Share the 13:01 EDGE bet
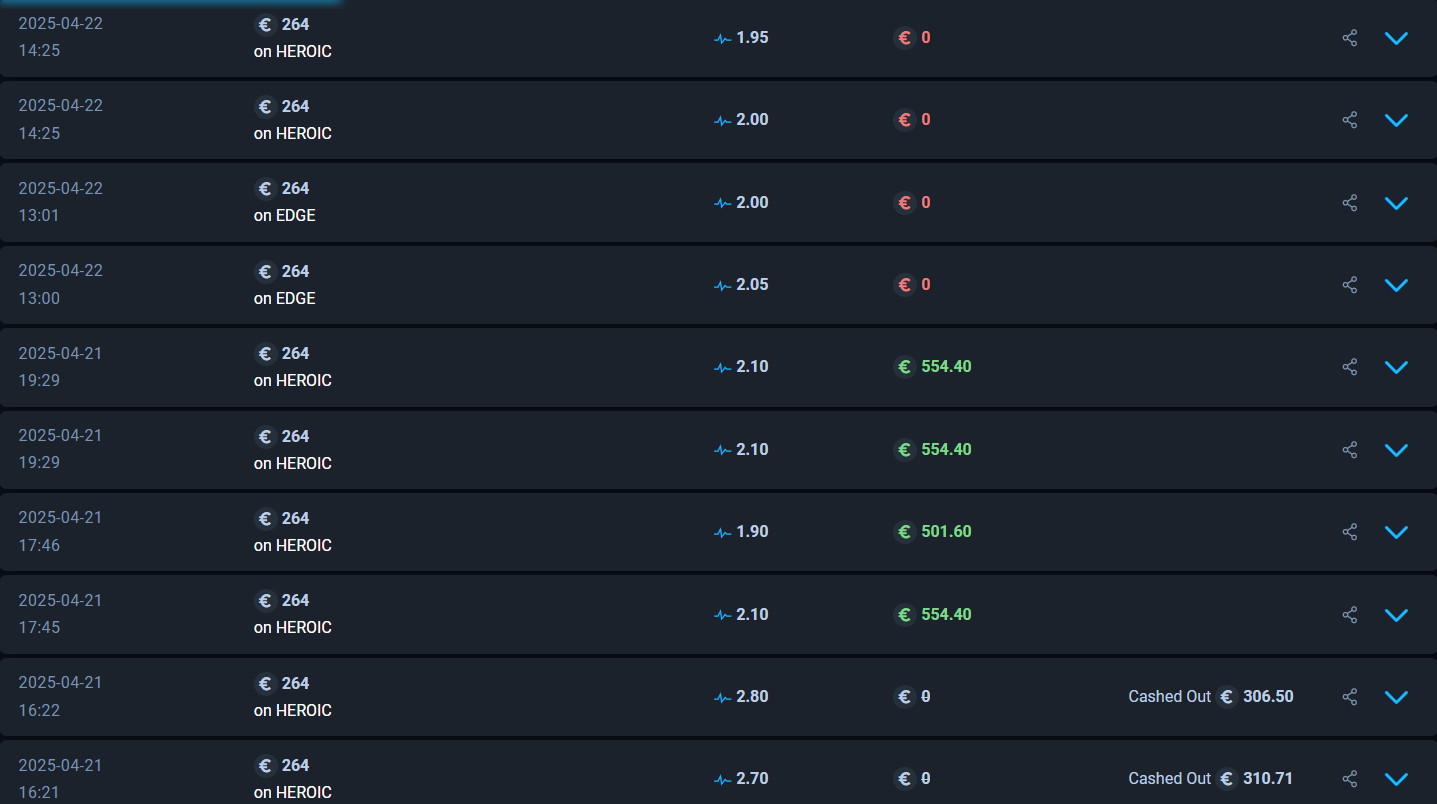 [x=1350, y=203]
